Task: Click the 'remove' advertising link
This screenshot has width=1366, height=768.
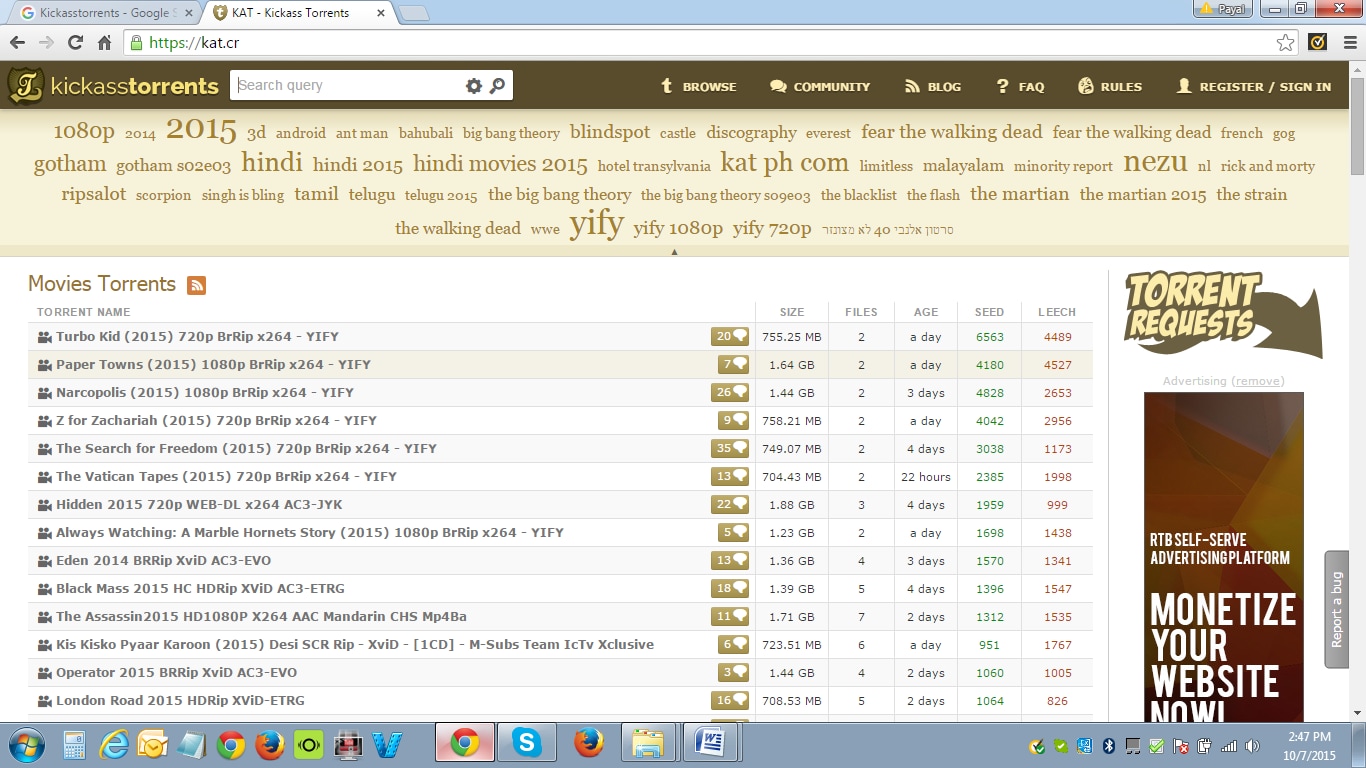Action: point(1258,381)
